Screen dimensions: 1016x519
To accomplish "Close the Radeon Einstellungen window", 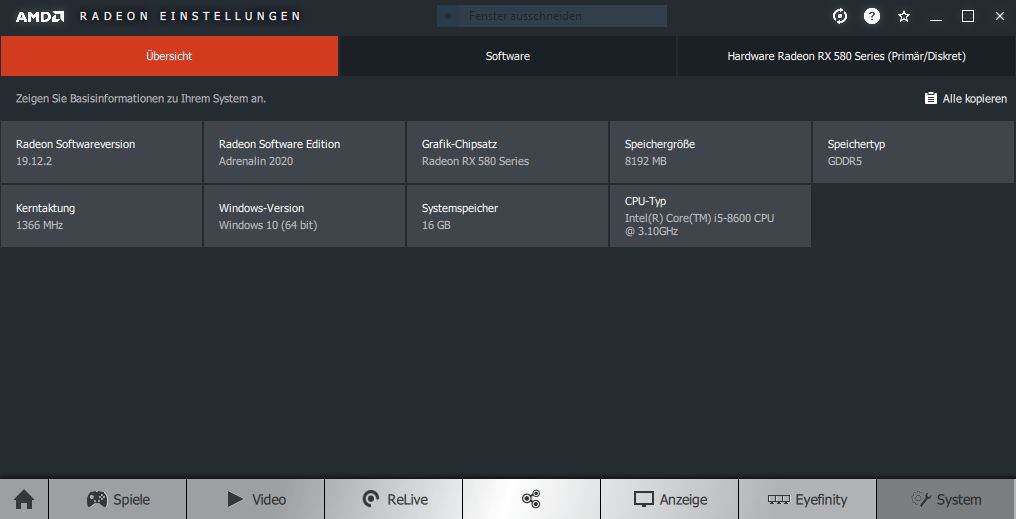I will click(x=1000, y=16).
